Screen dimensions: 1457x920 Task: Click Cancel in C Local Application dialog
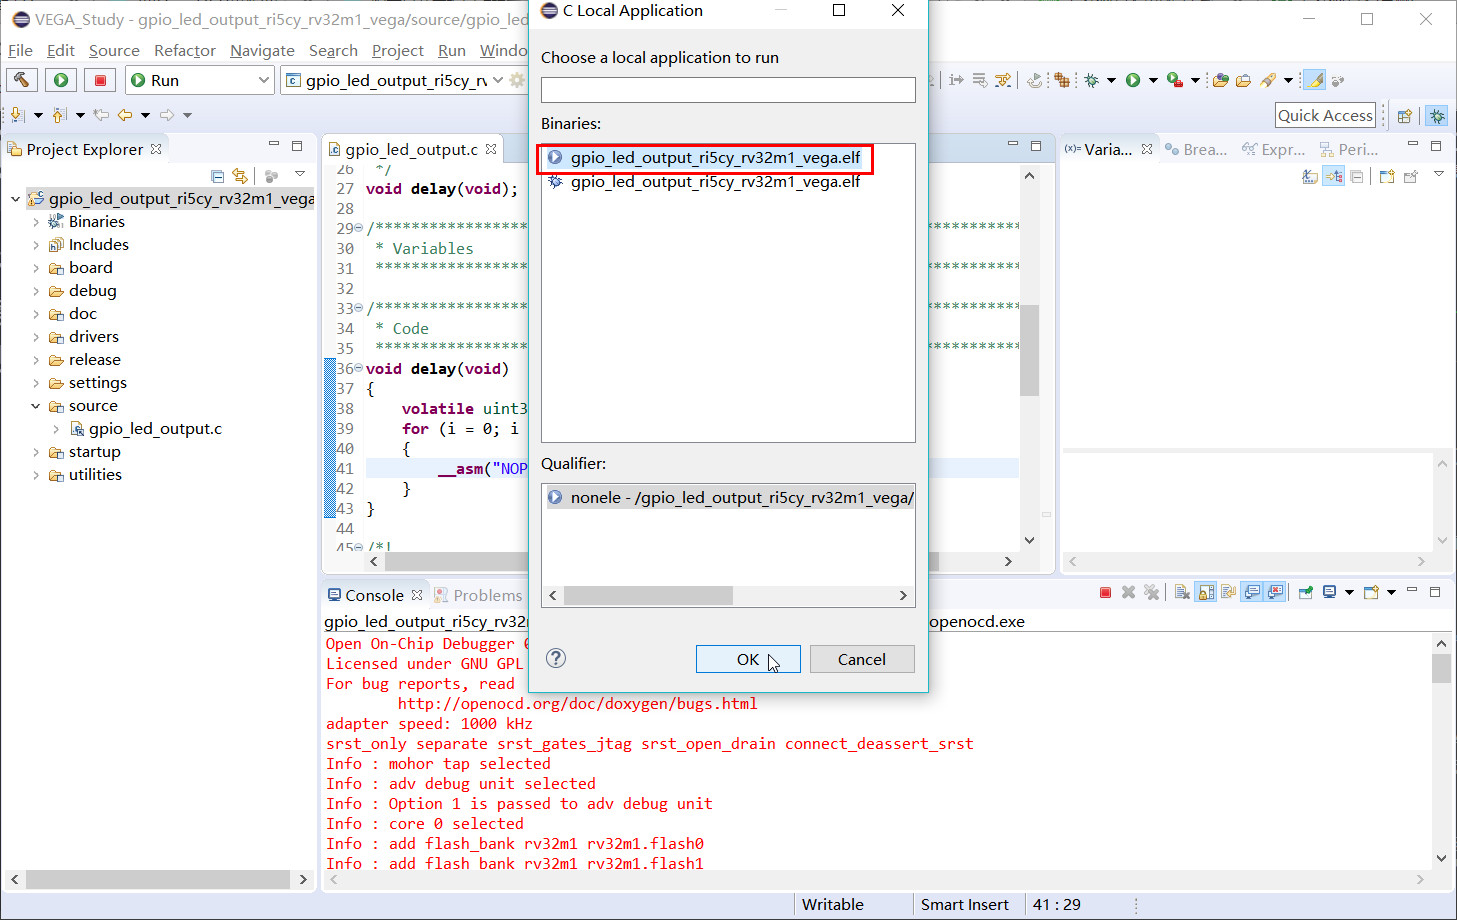point(862,659)
